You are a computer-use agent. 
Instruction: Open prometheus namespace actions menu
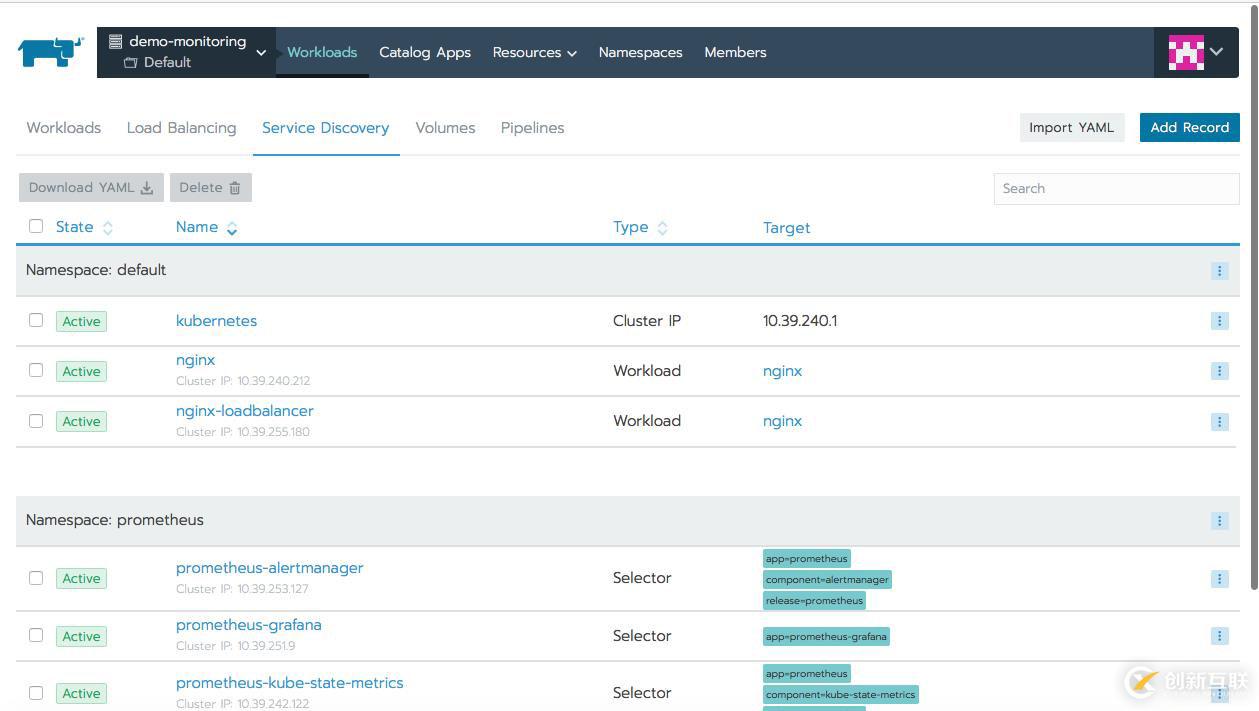pos(1219,521)
